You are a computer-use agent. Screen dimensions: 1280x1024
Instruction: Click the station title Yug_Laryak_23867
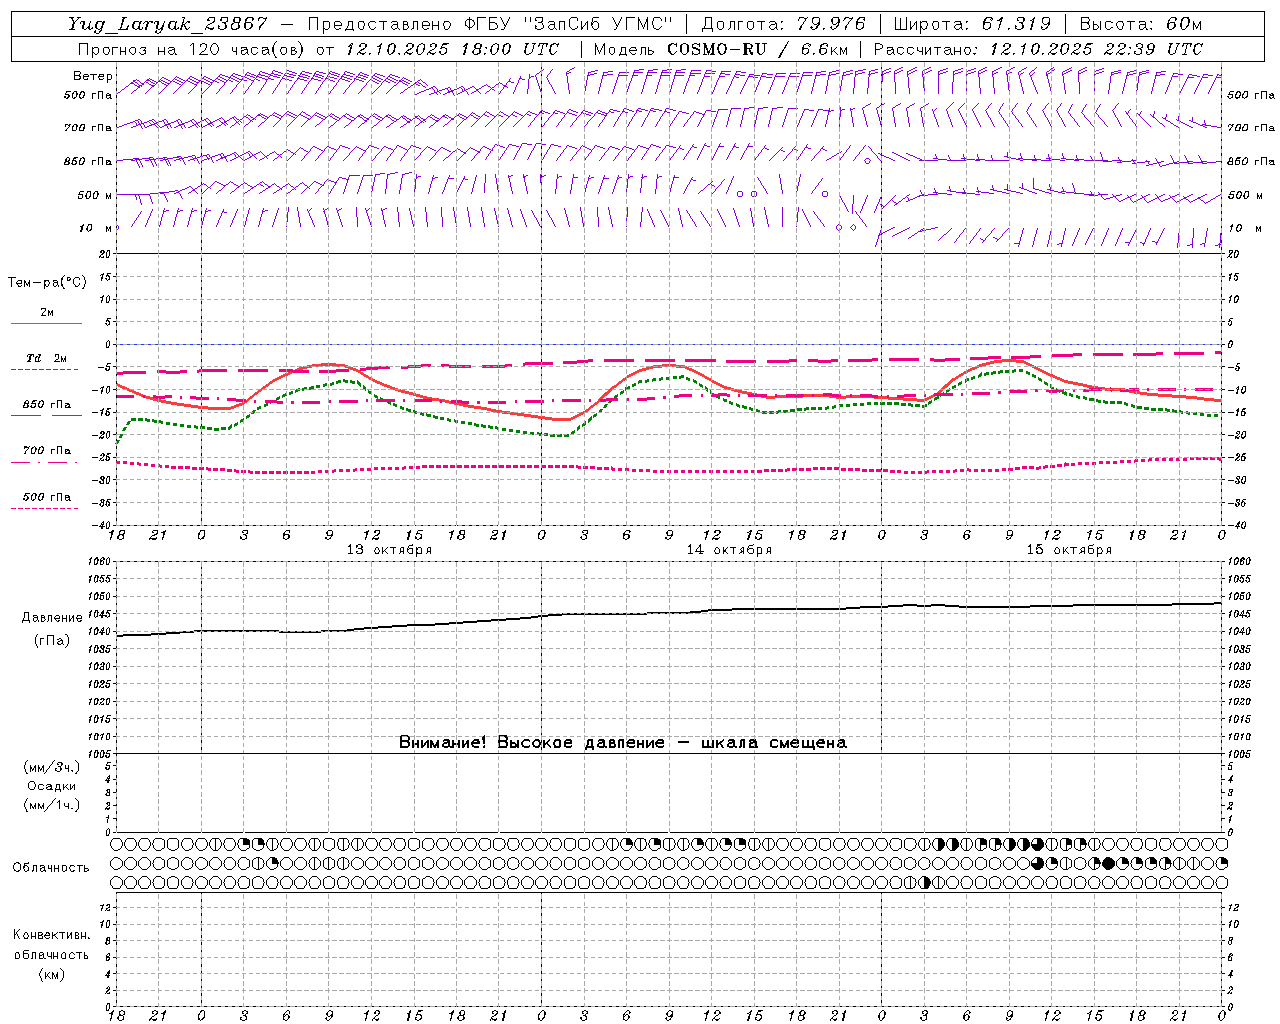coord(168,24)
